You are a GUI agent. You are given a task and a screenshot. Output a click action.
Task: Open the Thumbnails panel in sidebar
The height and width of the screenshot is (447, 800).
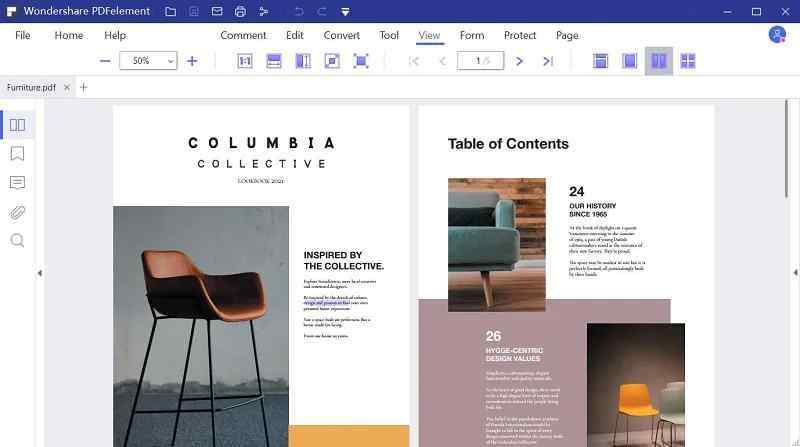[x=17, y=125]
